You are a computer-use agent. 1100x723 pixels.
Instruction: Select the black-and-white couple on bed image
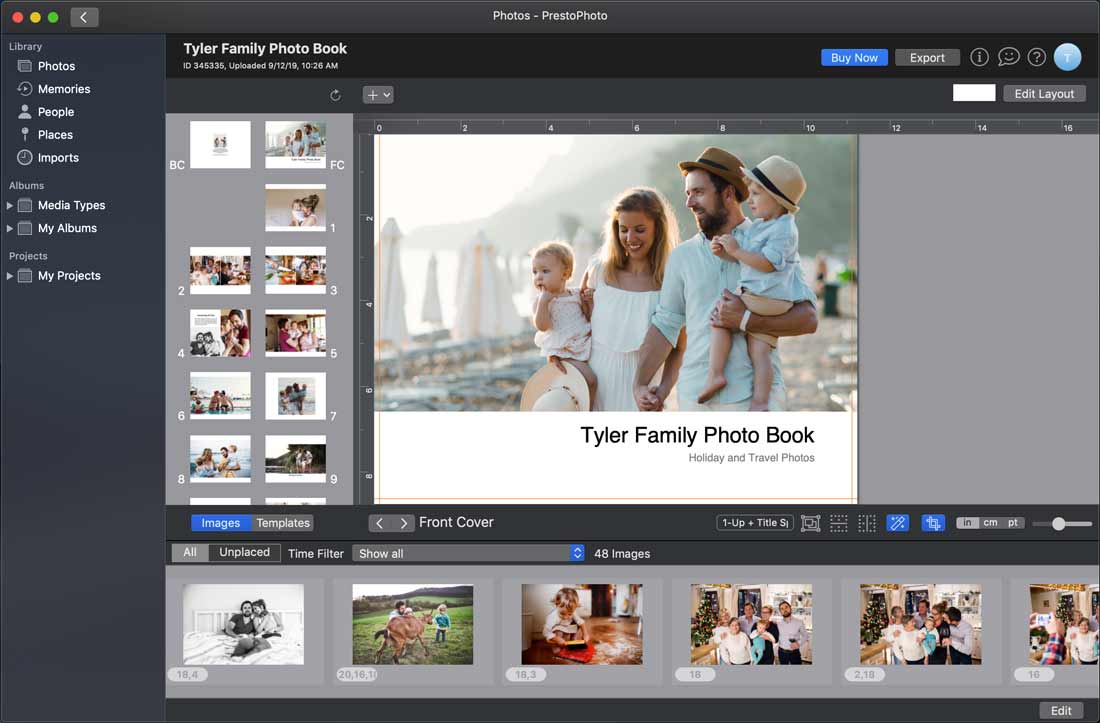(243, 624)
